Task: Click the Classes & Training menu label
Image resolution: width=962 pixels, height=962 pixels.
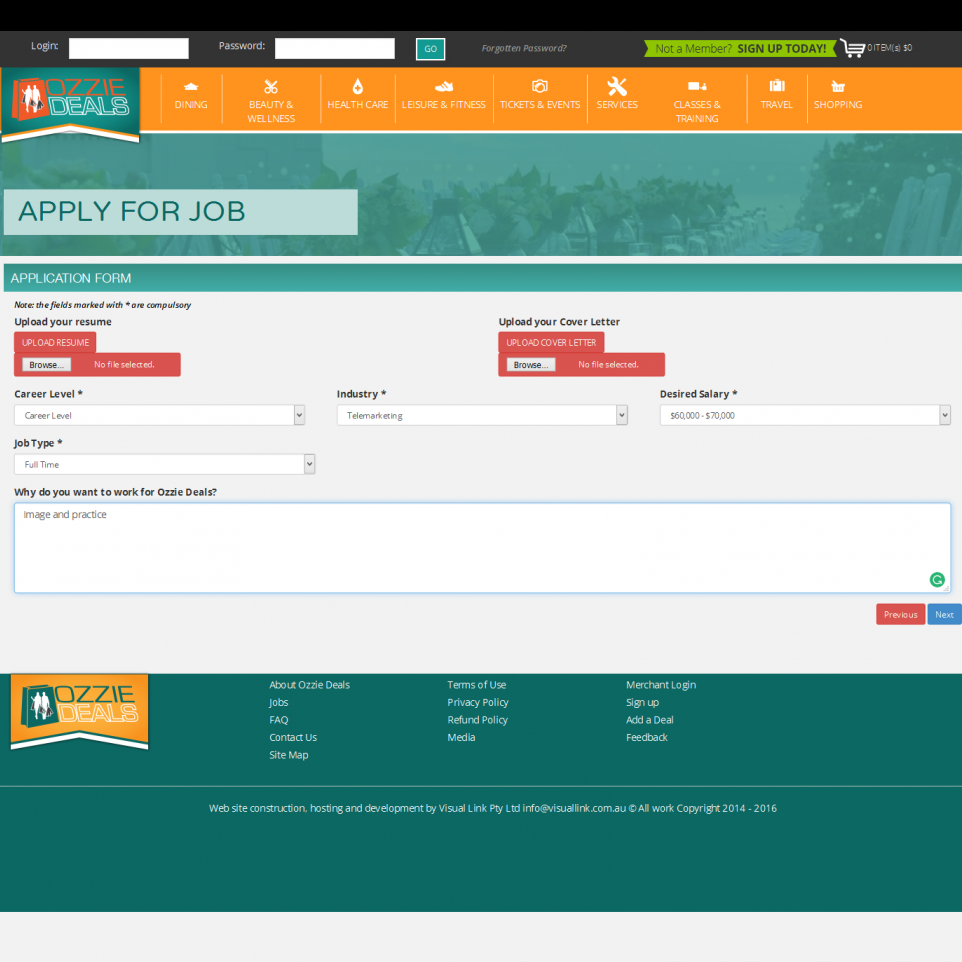Action: tap(697, 112)
